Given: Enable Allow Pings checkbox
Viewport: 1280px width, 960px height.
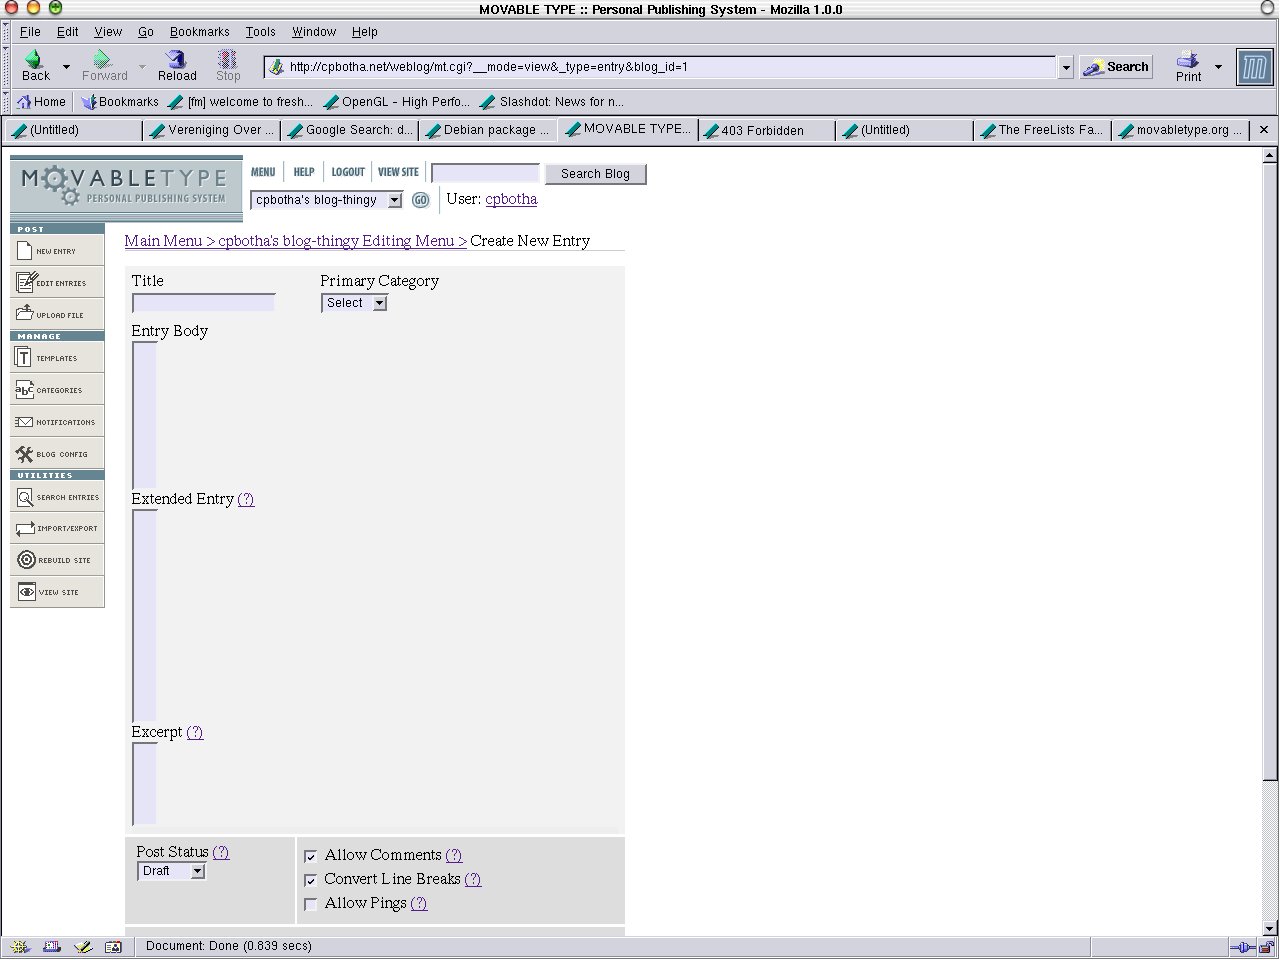Looking at the screenshot, I should pyautogui.click(x=310, y=904).
